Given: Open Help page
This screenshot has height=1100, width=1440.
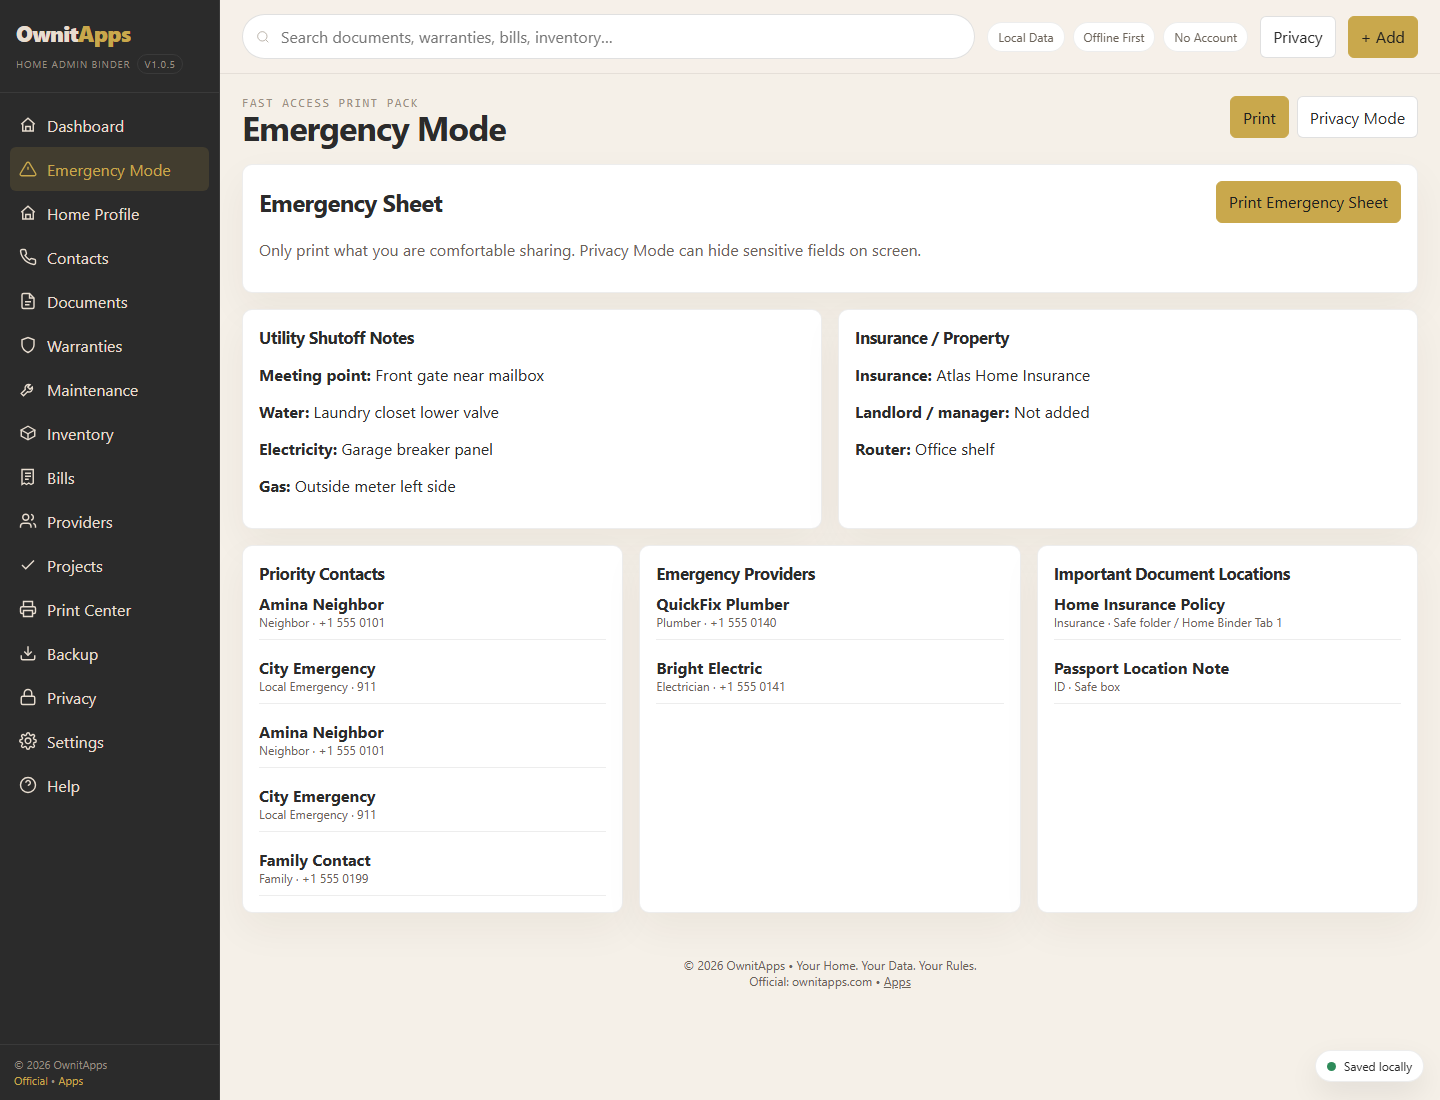Looking at the screenshot, I should tap(109, 786).
